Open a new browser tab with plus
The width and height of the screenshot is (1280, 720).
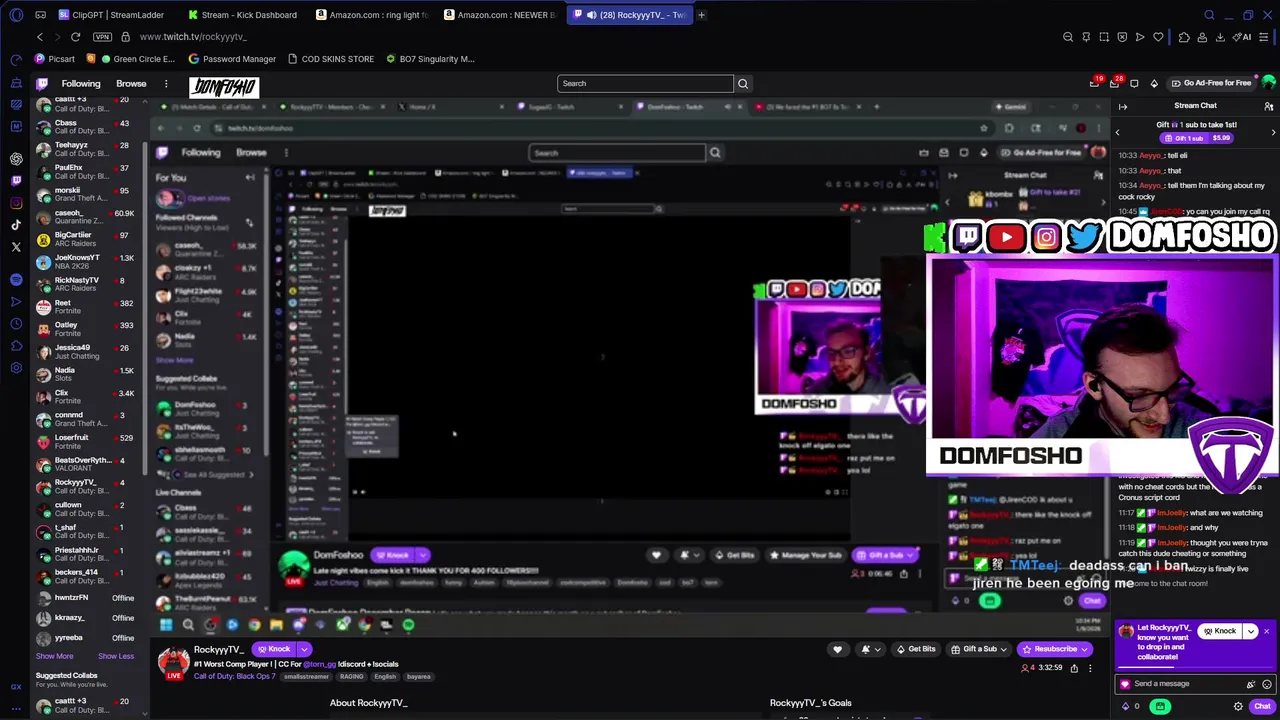(701, 15)
